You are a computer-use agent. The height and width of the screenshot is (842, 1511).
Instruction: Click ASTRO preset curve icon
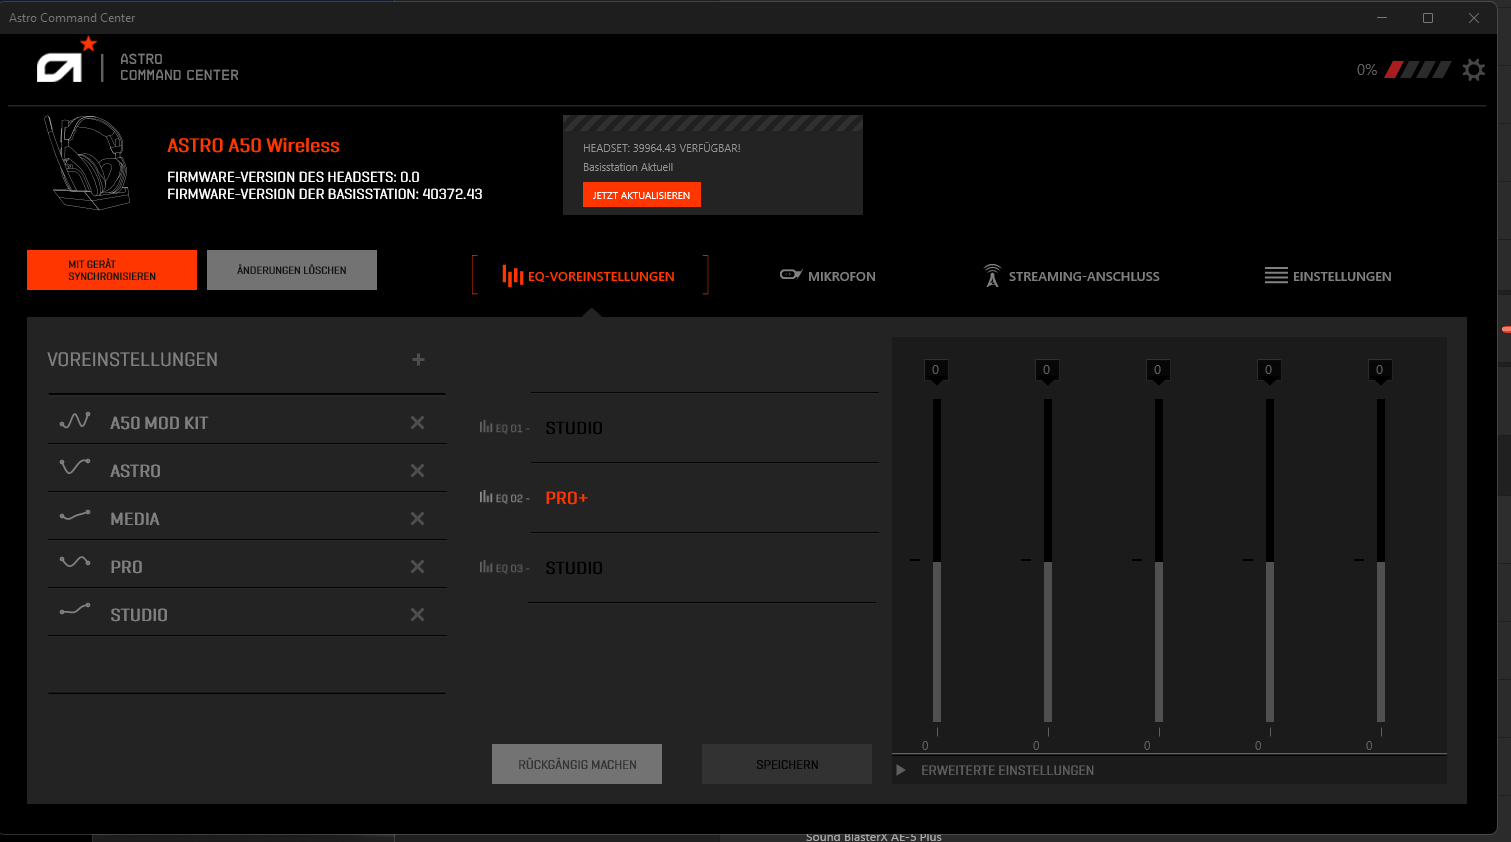75,467
